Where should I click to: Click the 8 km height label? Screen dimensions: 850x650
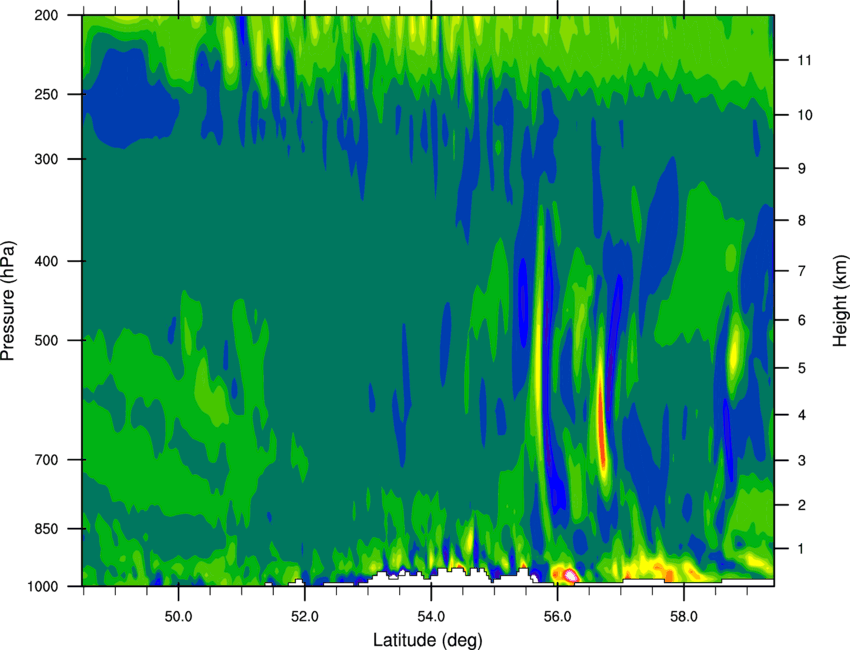[801, 220]
